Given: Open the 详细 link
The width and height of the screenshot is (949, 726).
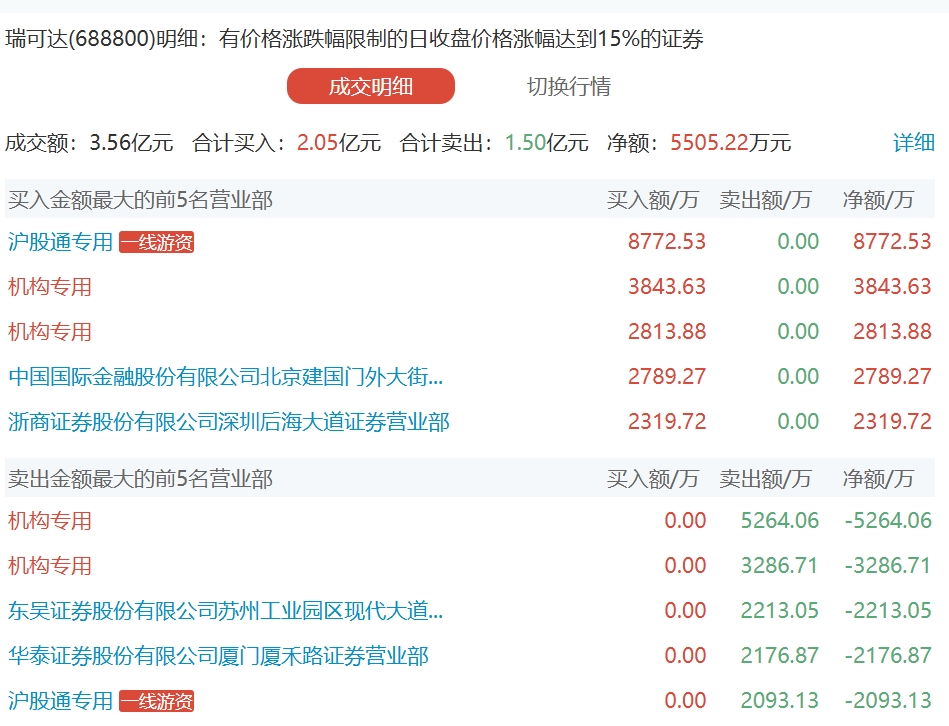Looking at the screenshot, I should pos(914,143).
